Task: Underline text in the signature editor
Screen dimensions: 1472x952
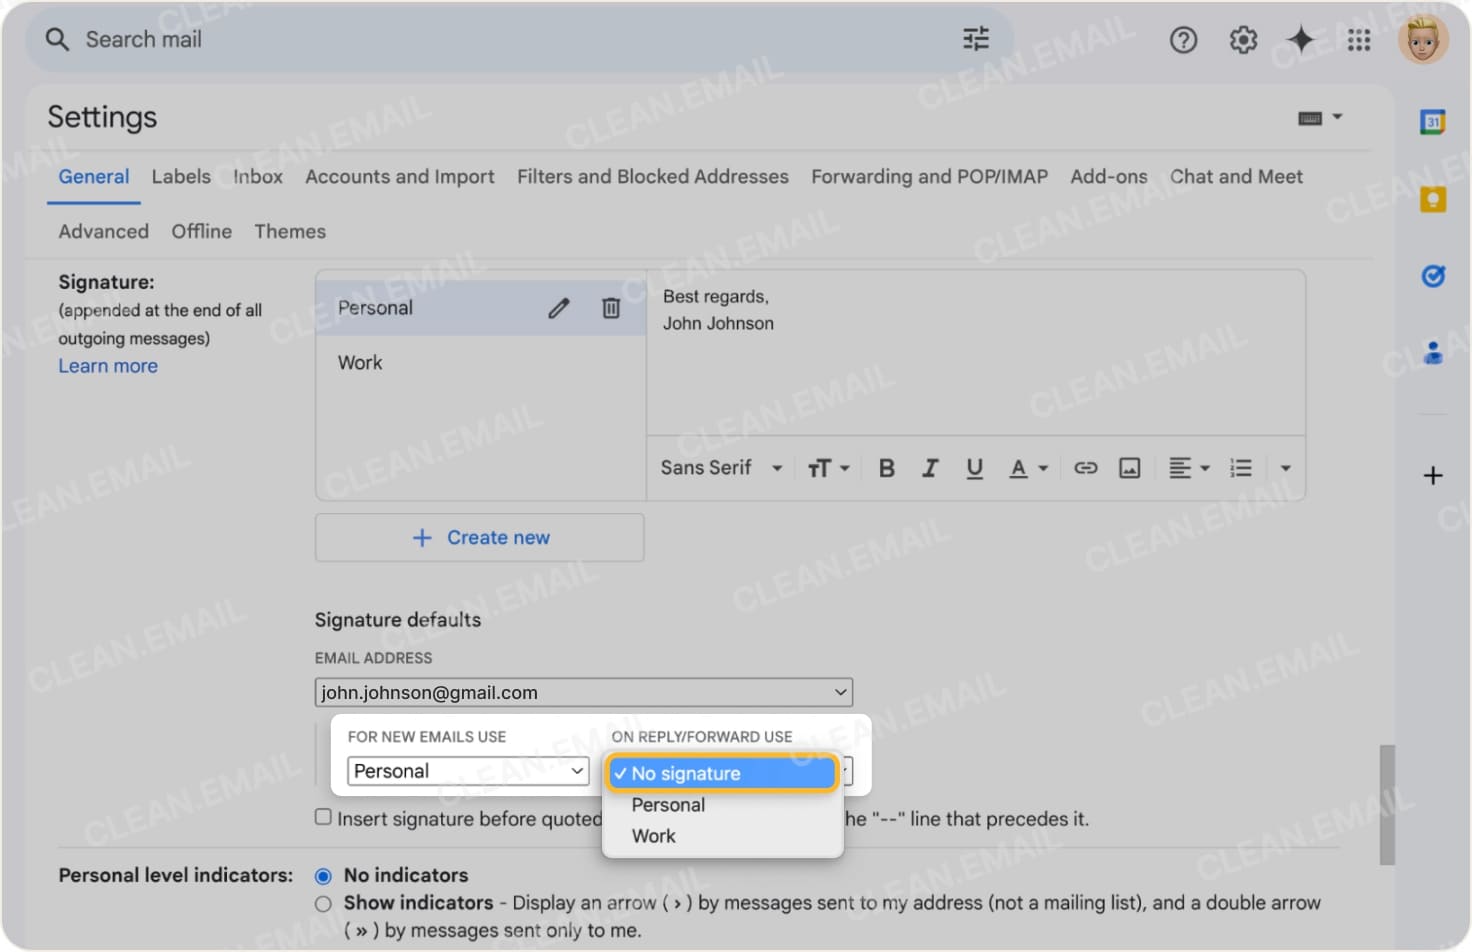Action: [974, 467]
